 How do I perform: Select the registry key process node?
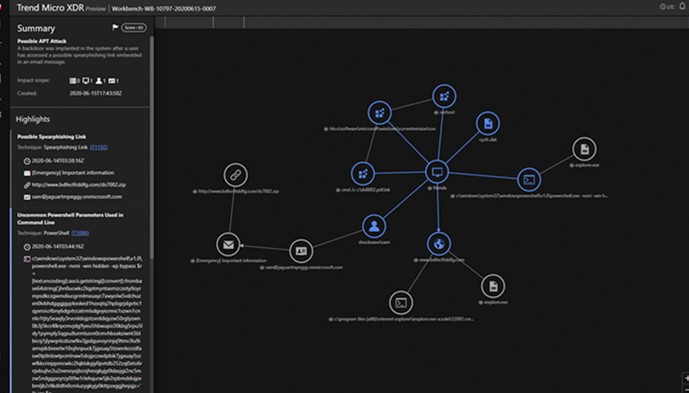380,113
